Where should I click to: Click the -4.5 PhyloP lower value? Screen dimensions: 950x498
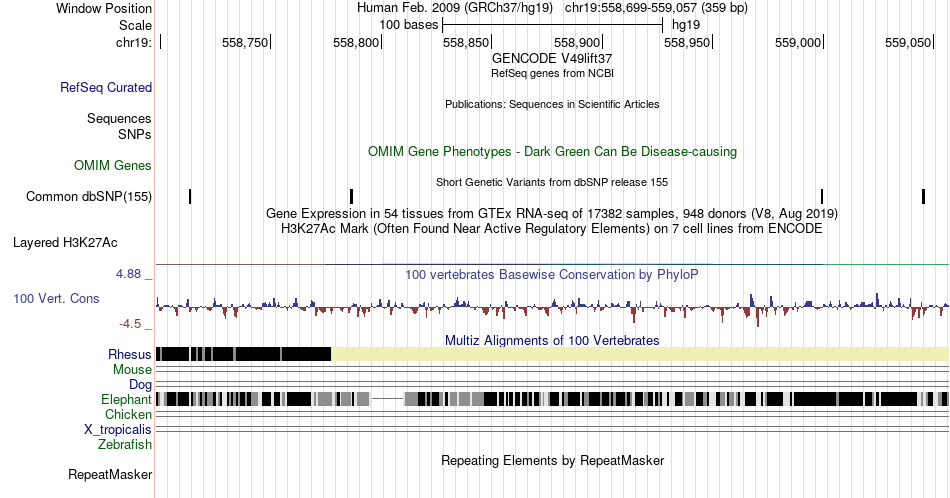coord(130,324)
